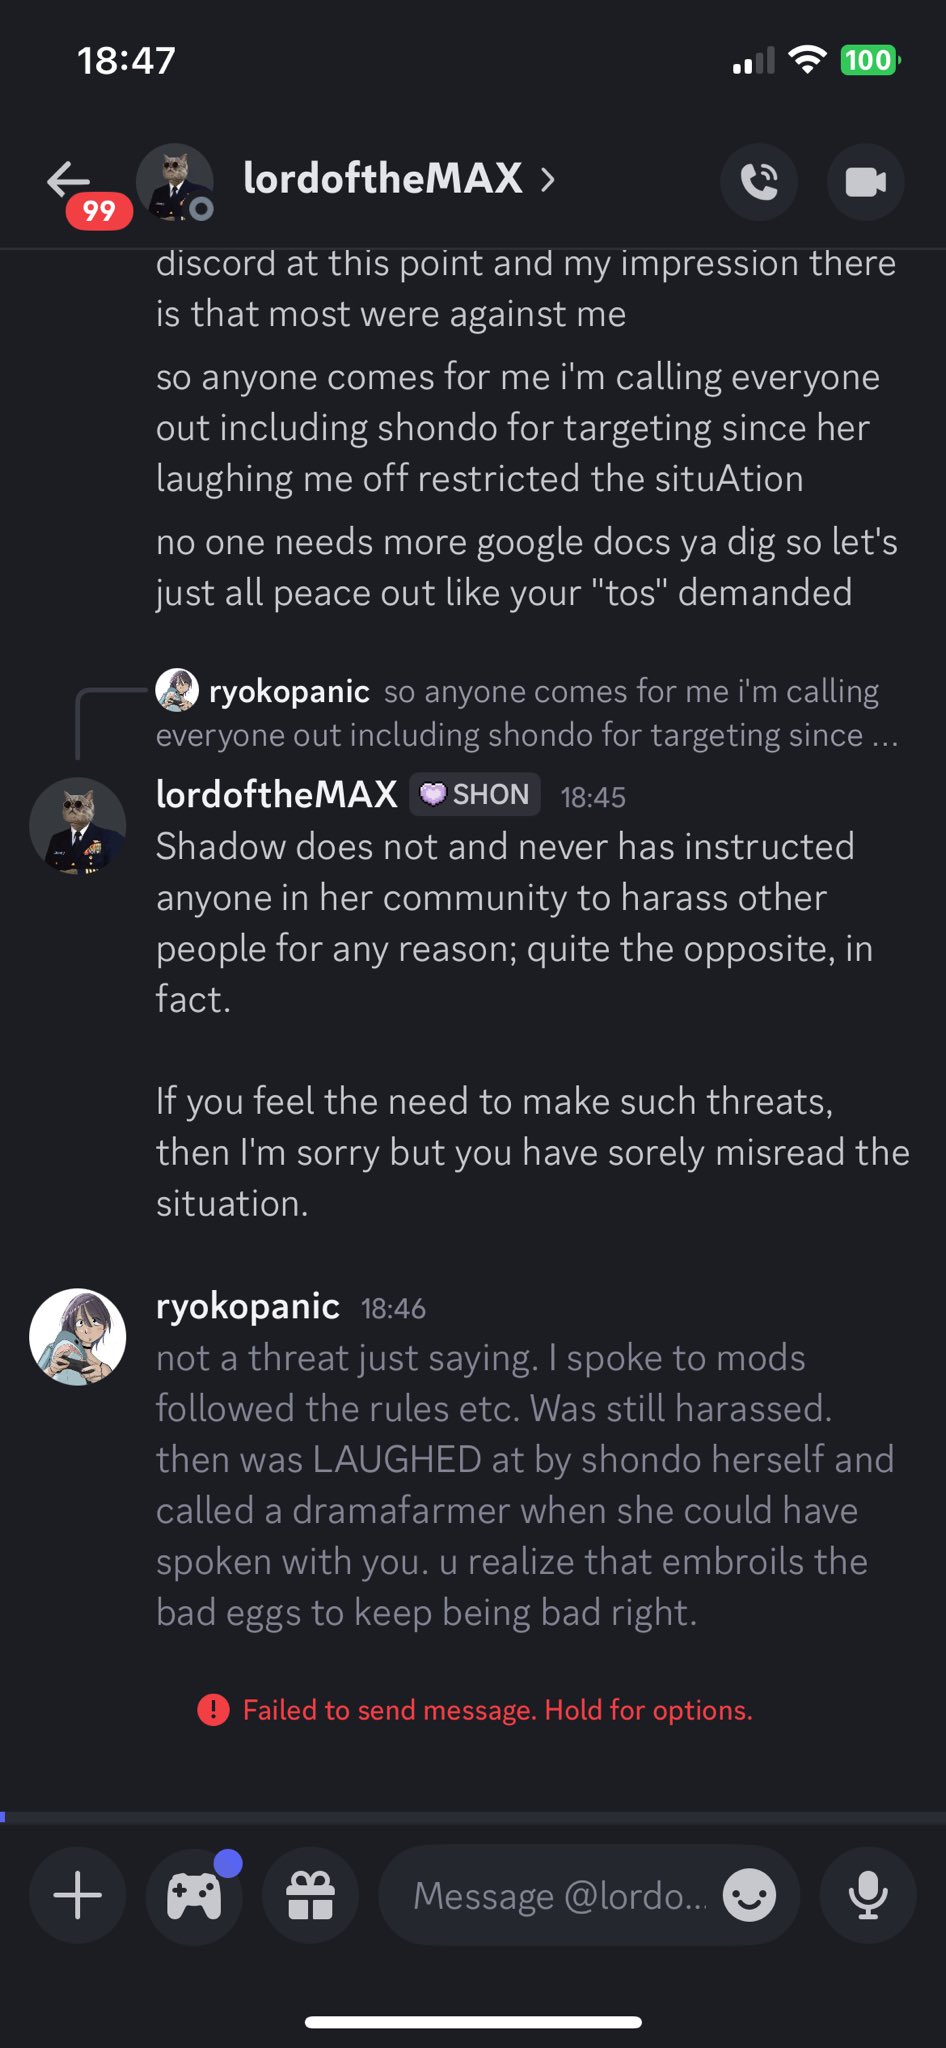
Task: Open the game controller activities button
Action: [194, 1895]
